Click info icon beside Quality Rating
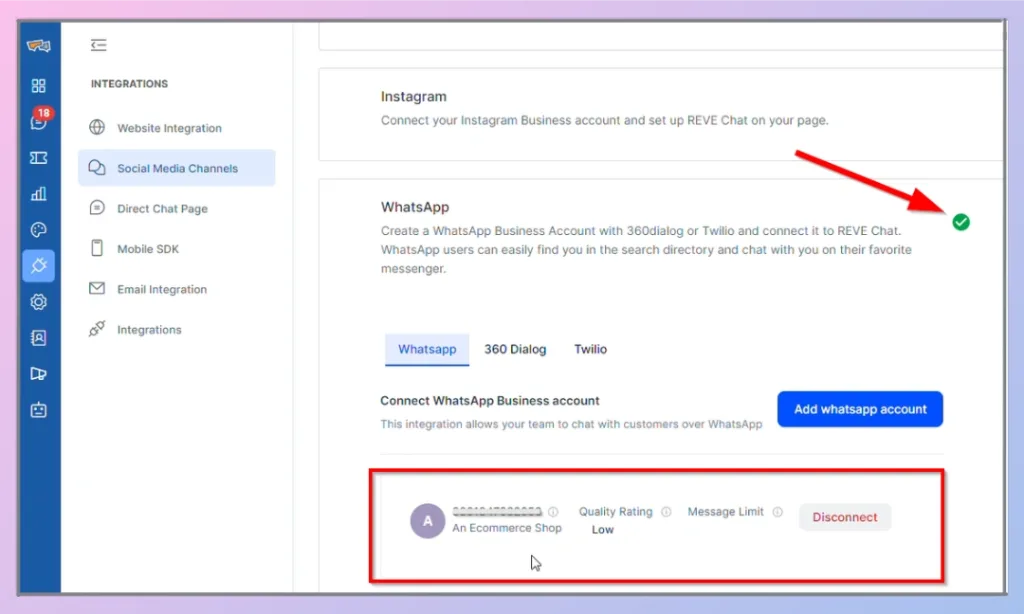Image resolution: width=1024 pixels, height=614 pixels. point(666,512)
